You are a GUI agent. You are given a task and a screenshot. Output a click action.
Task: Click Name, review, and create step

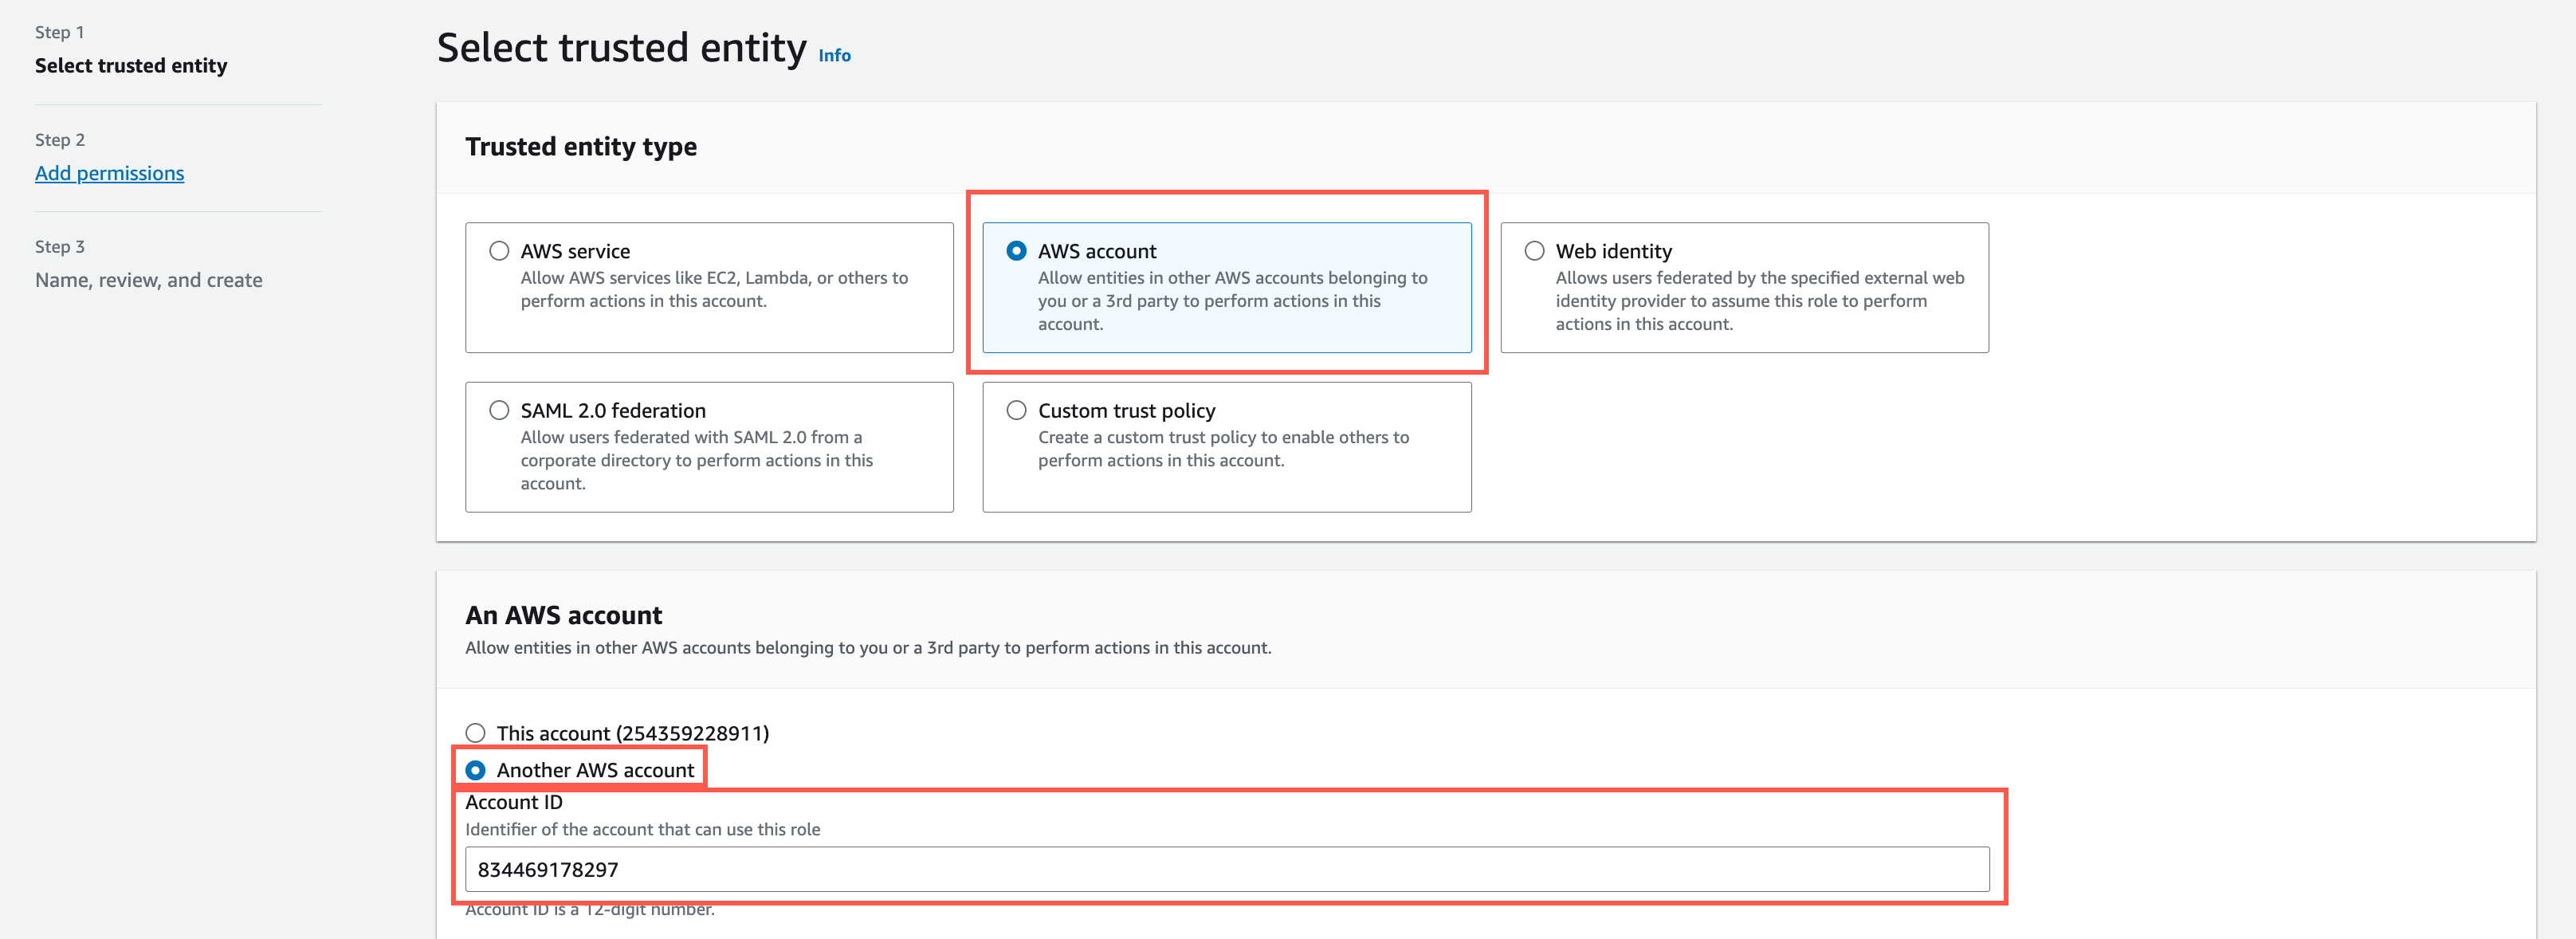[149, 280]
